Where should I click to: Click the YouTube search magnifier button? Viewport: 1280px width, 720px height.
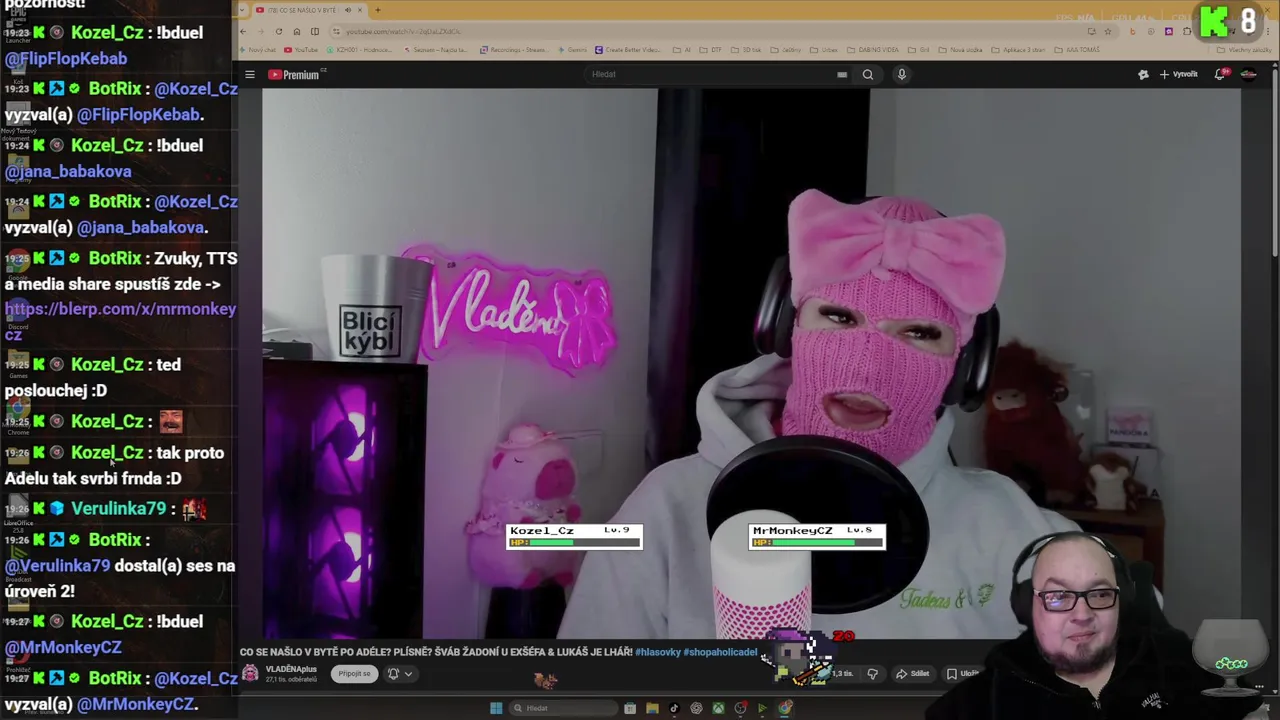click(867, 74)
